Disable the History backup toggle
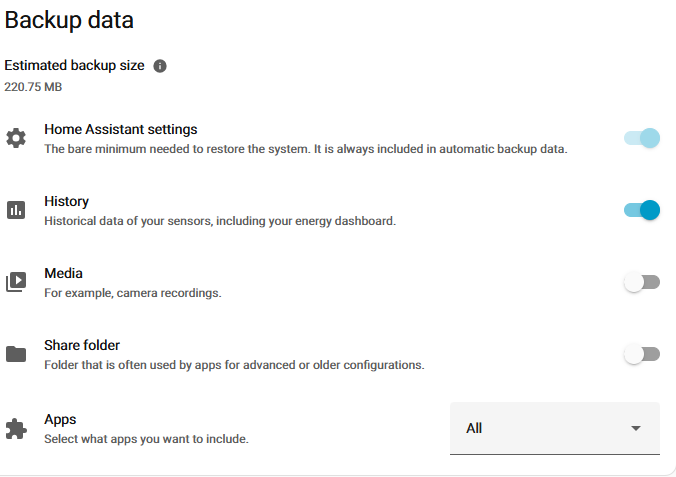 click(x=642, y=210)
